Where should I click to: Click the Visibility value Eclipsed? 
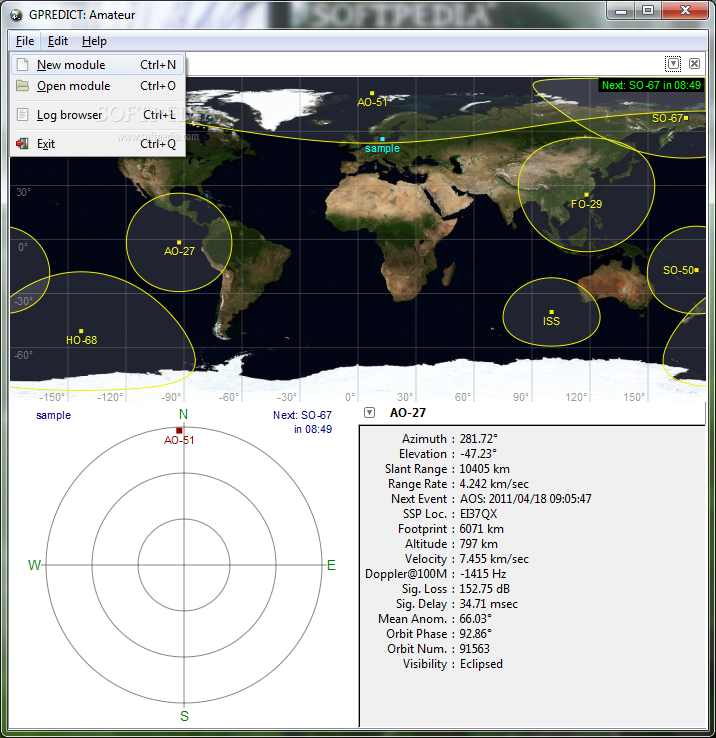[481, 664]
